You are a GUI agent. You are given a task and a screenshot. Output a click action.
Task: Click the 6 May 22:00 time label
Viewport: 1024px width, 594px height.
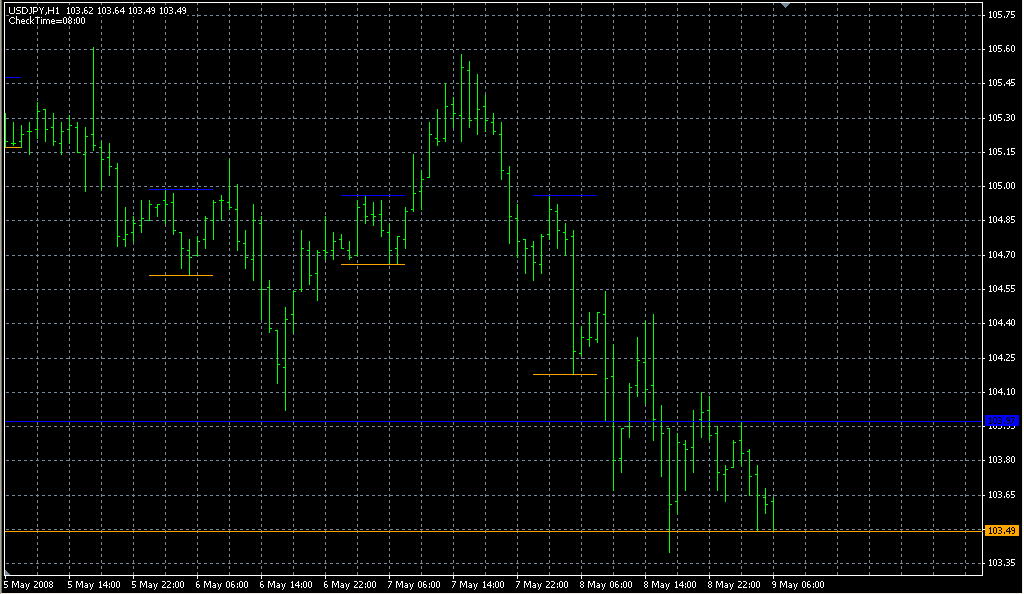click(350, 585)
